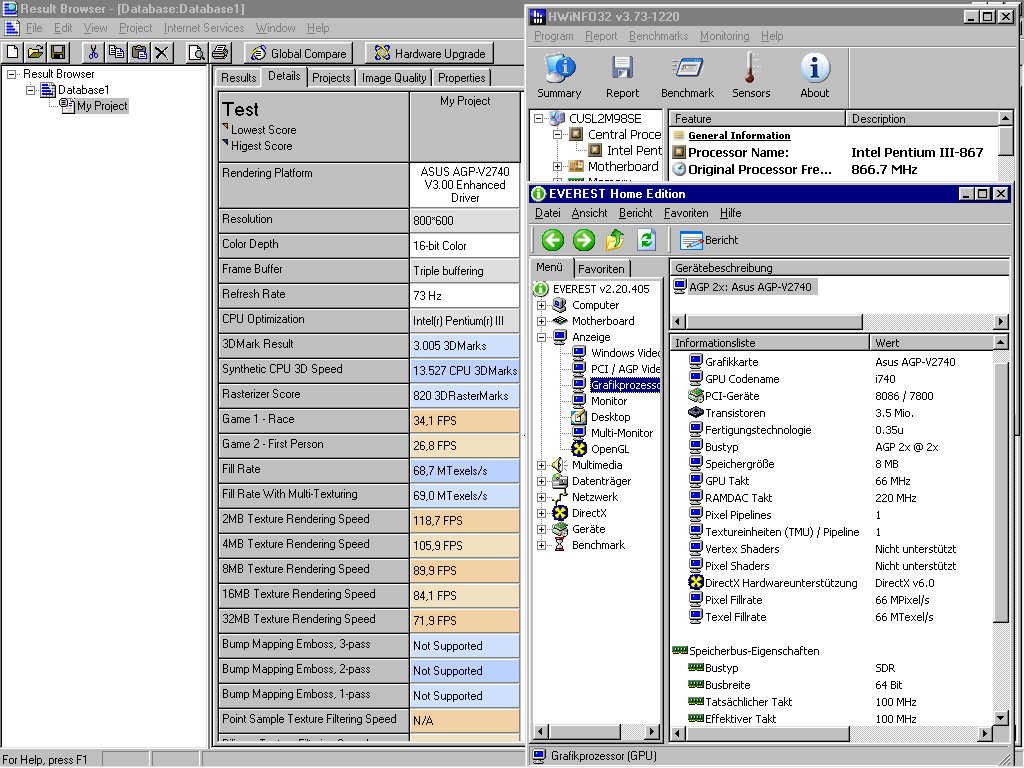
Task: Open Monitoring menu in HWiNFO32
Action: tap(724, 36)
